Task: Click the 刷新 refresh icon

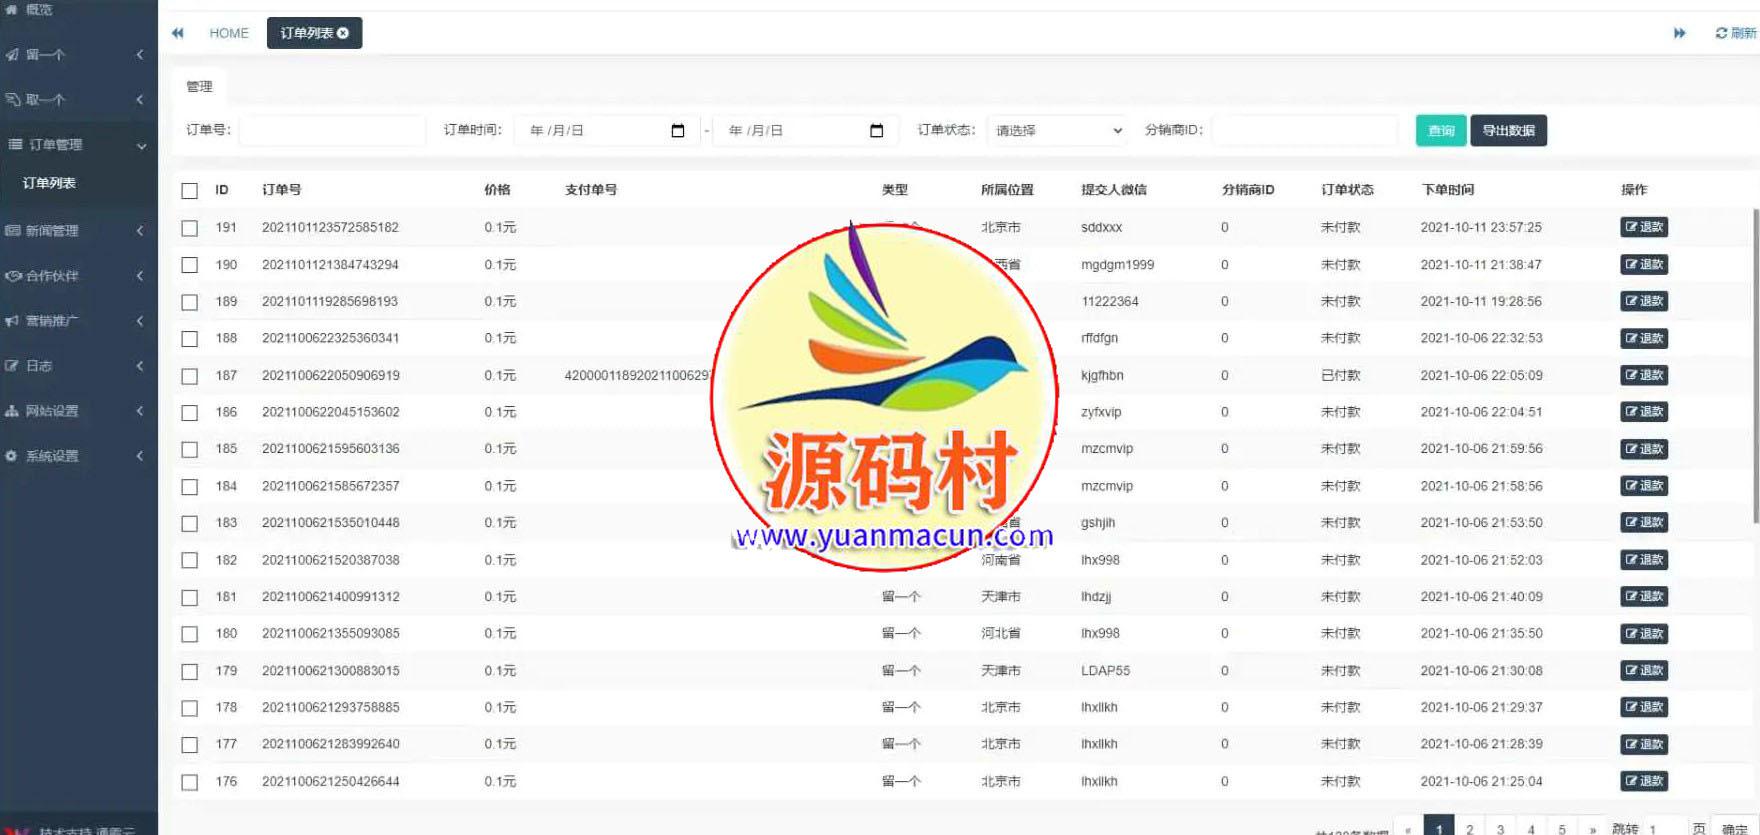Action: 1721,33
